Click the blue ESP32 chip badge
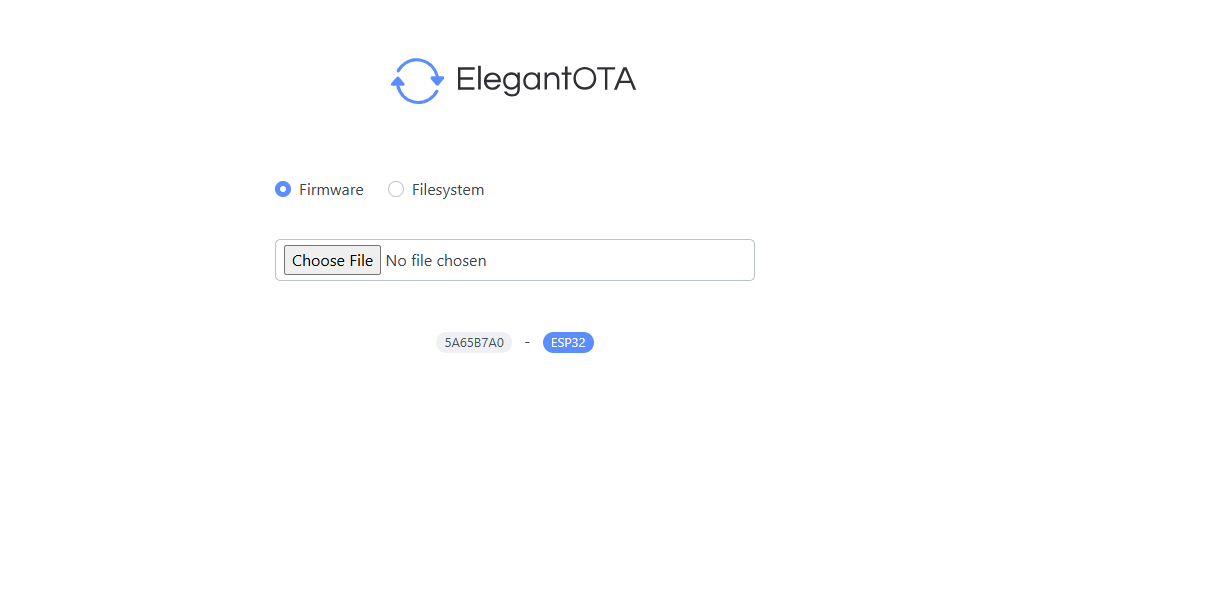 [568, 343]
